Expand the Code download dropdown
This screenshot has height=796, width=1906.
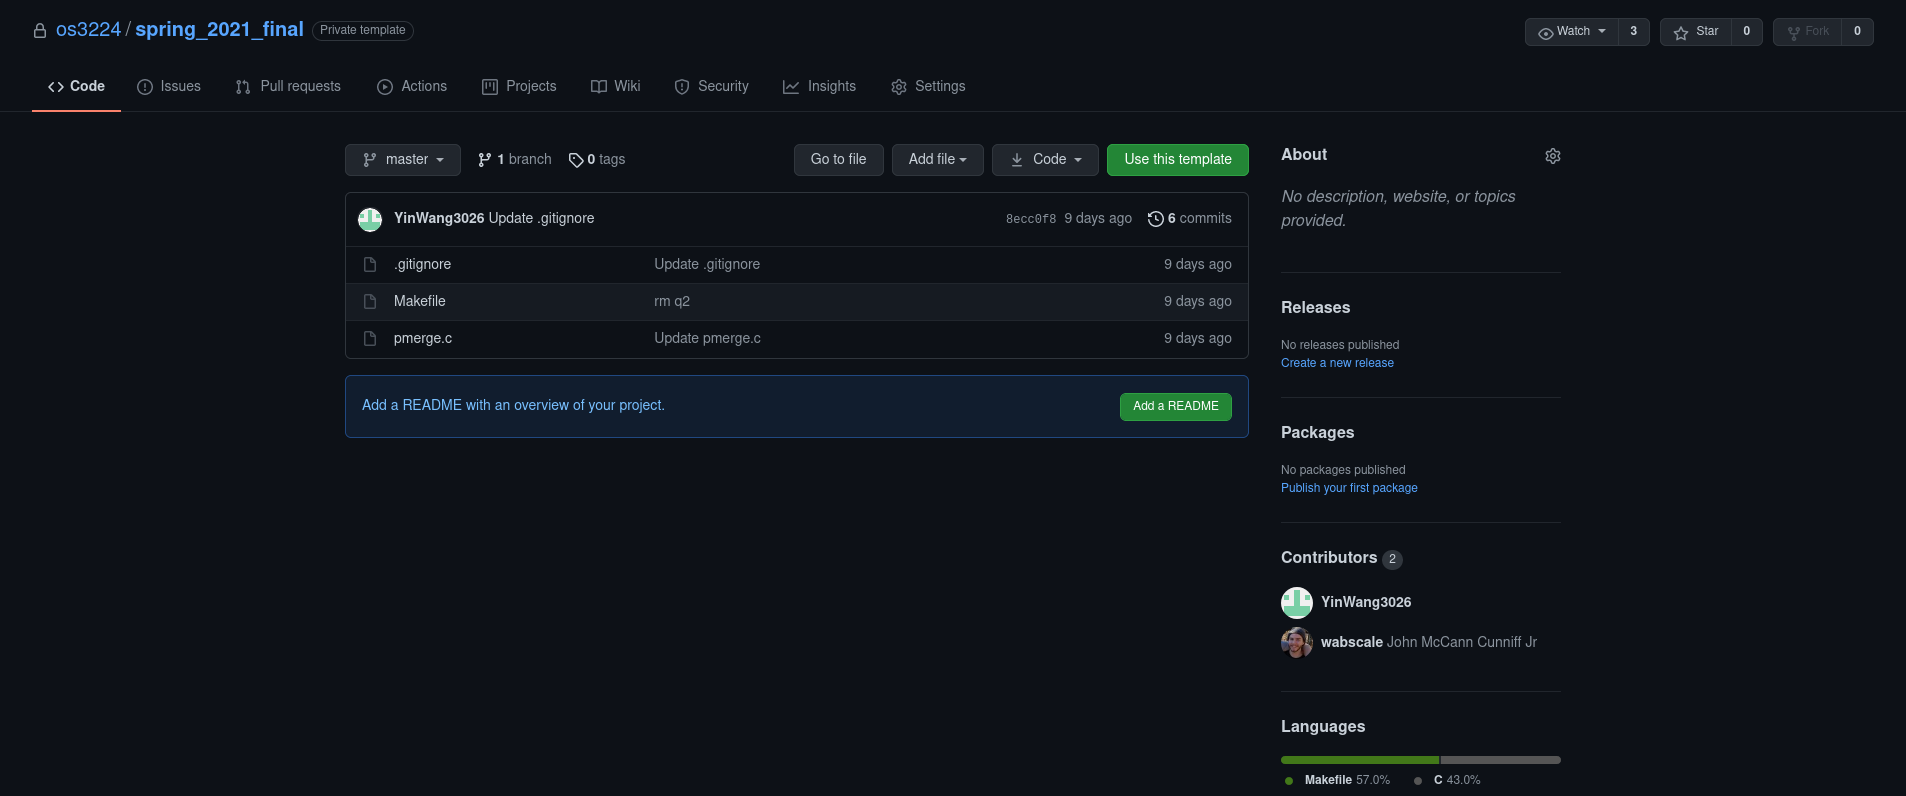(x=1045, y=160)
